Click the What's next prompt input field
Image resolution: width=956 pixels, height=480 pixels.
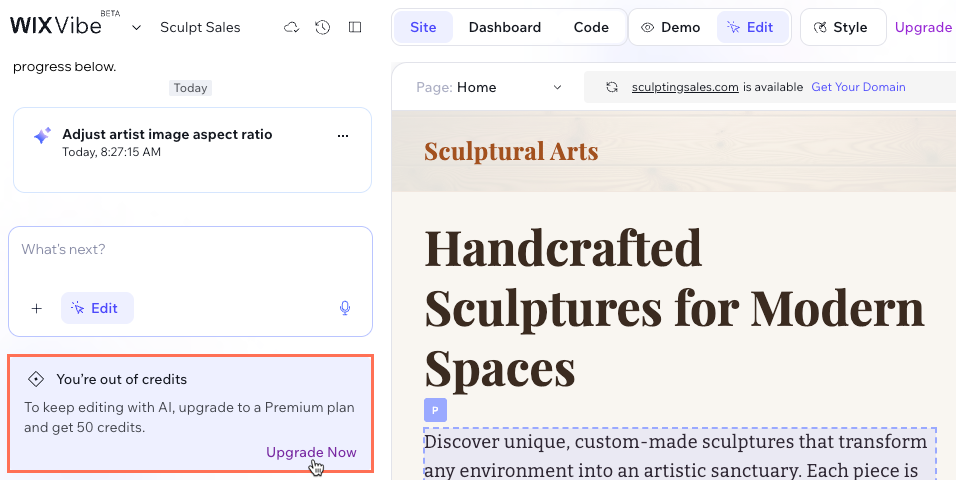(x=190, y=250)
